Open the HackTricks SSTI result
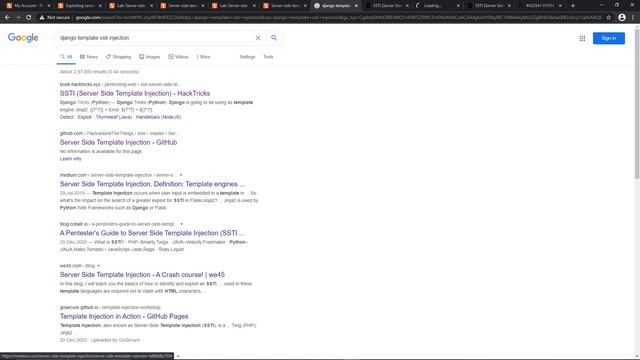Image resolution: width=640 pixels, height=360 pixels. pos(135,93)
